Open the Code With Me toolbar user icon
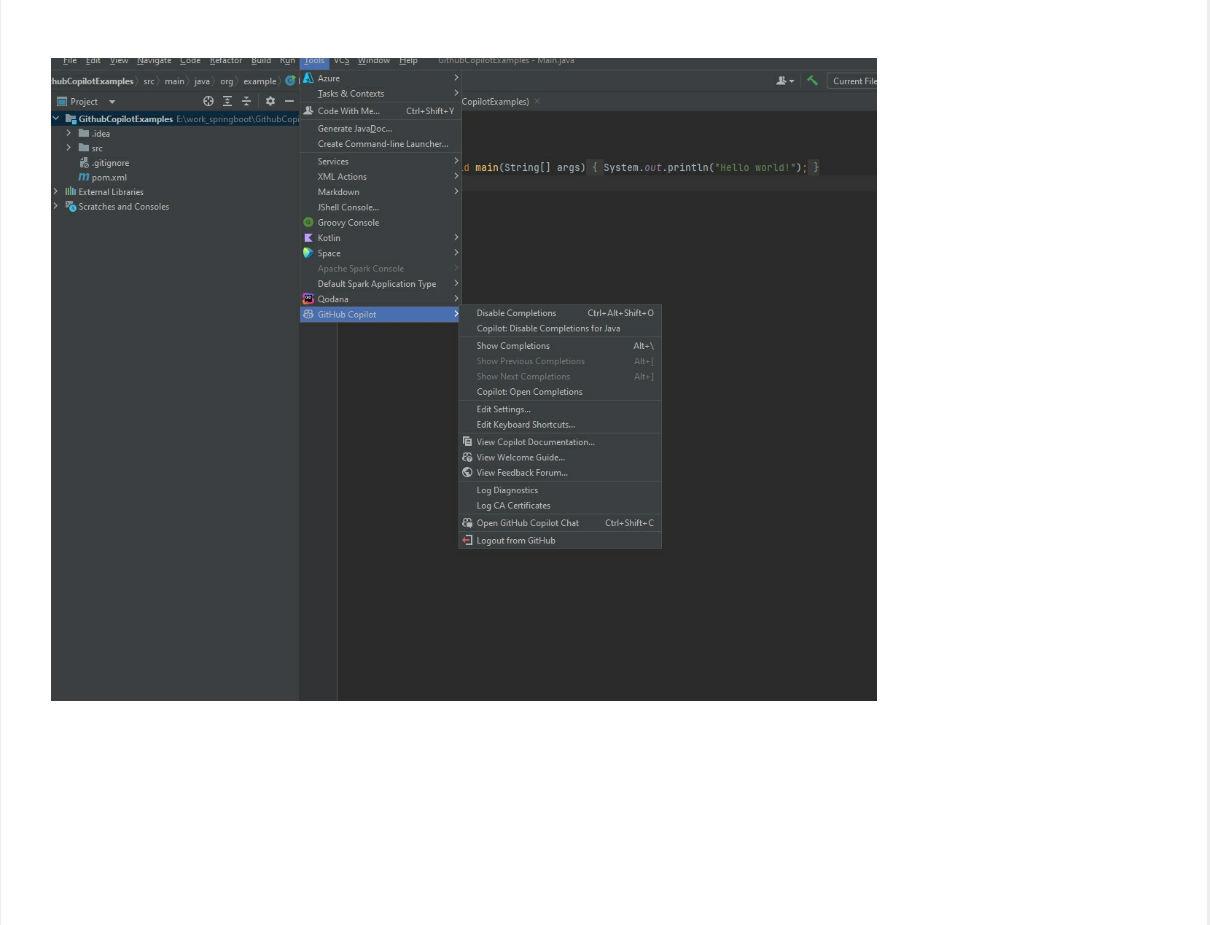 785,81
